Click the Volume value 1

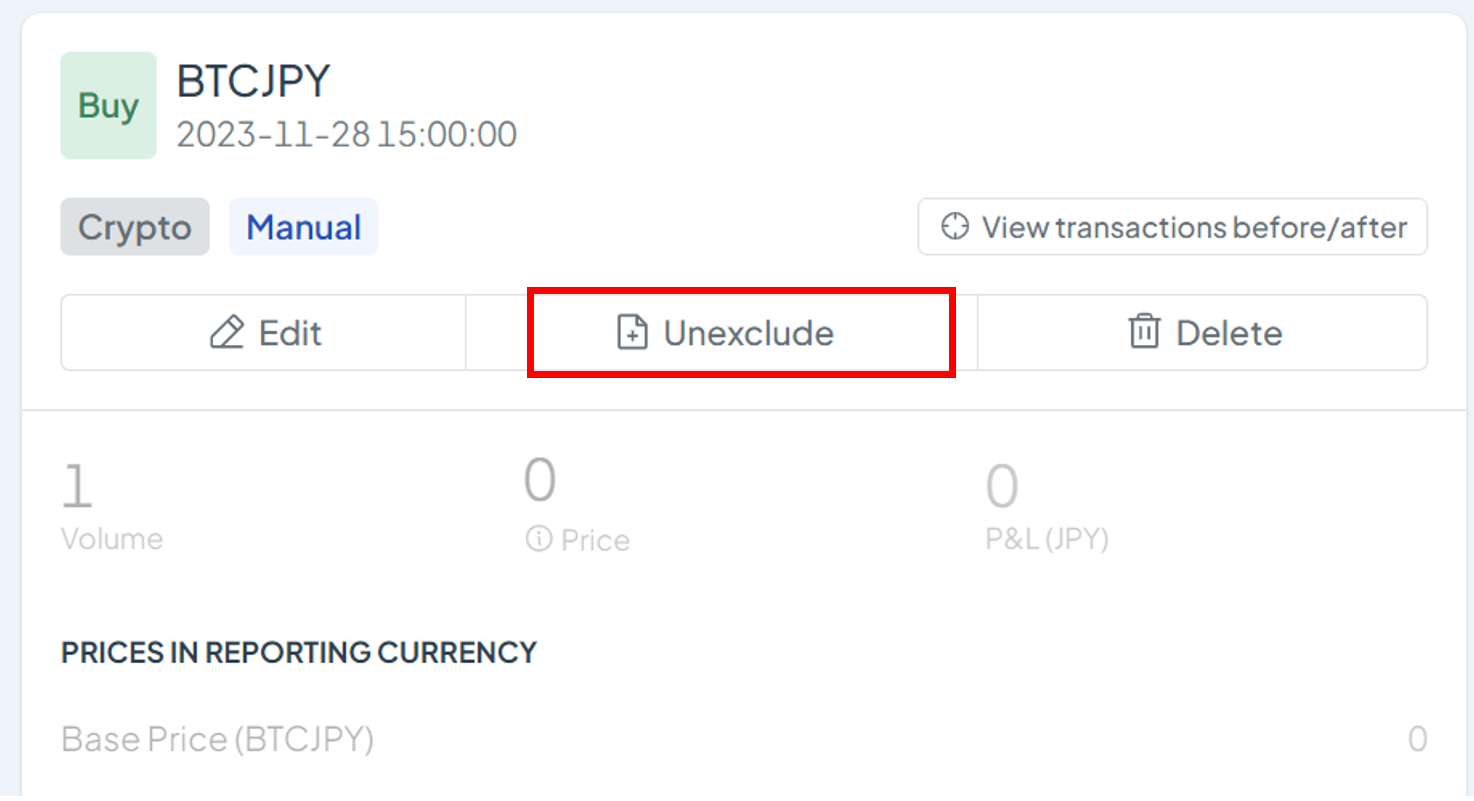point(77,487)
